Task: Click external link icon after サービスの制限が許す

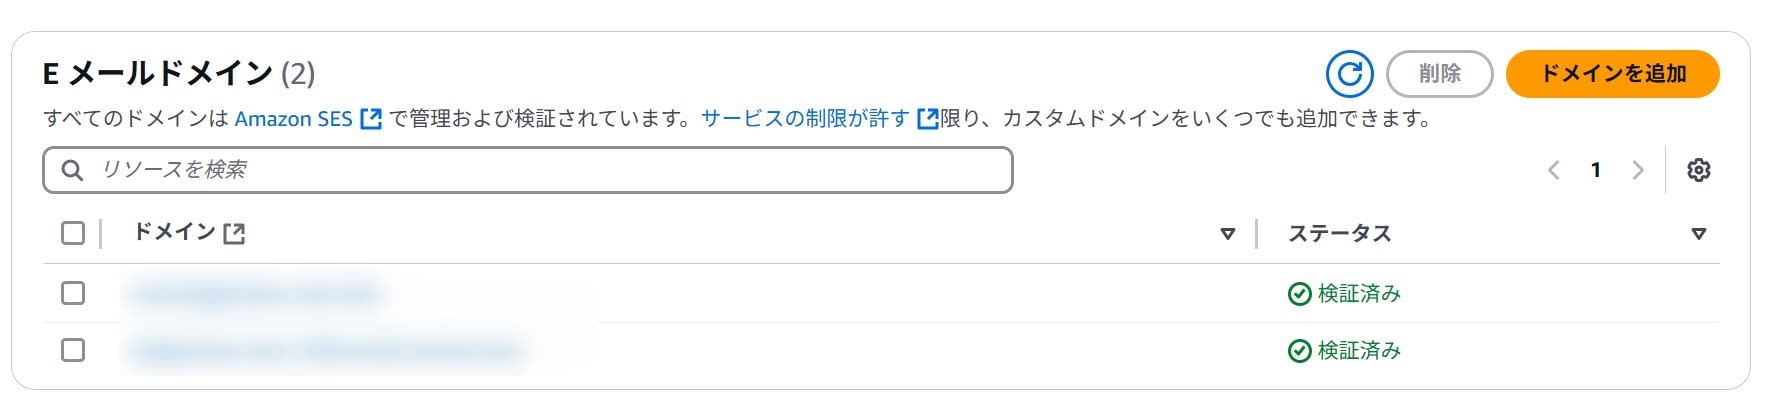Action: click(x=927, y=119)
